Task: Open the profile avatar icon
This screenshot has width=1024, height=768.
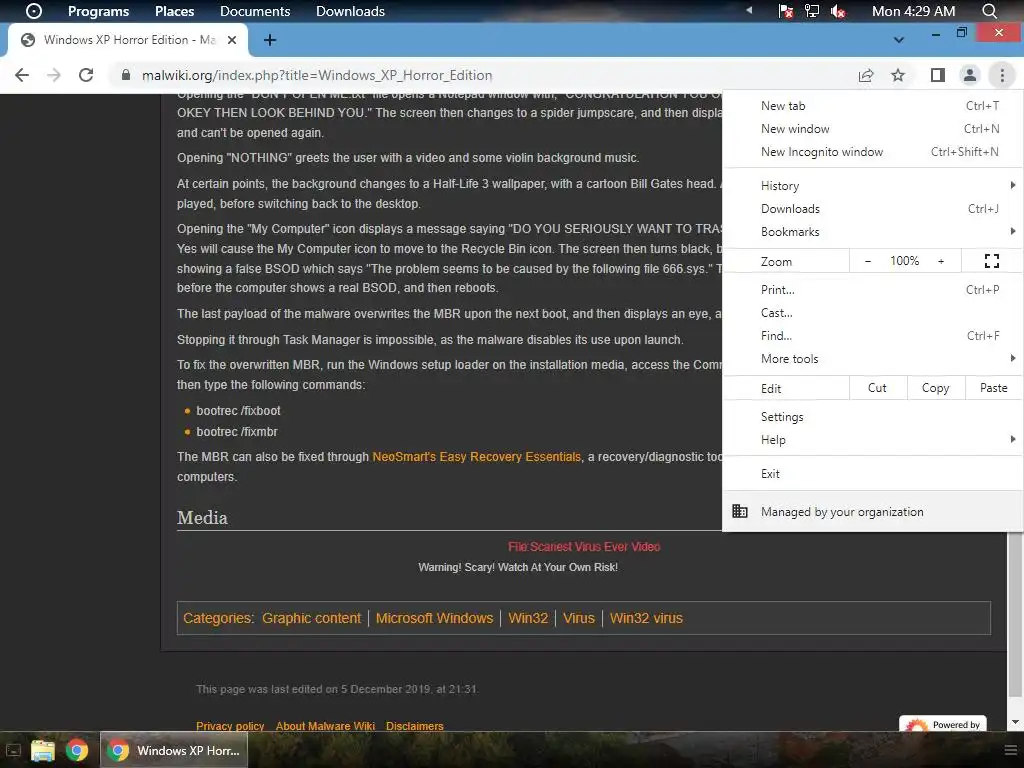Action: tap(970, 75)
